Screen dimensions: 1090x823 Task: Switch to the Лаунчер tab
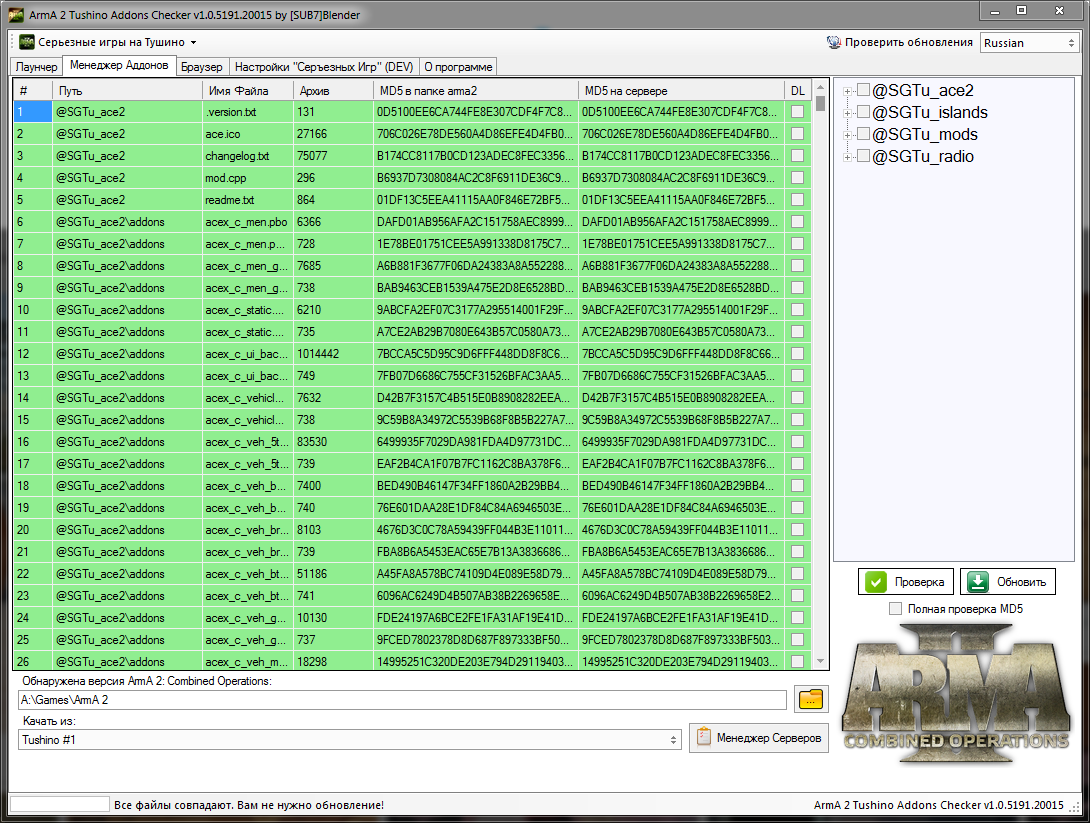(36, 67)
